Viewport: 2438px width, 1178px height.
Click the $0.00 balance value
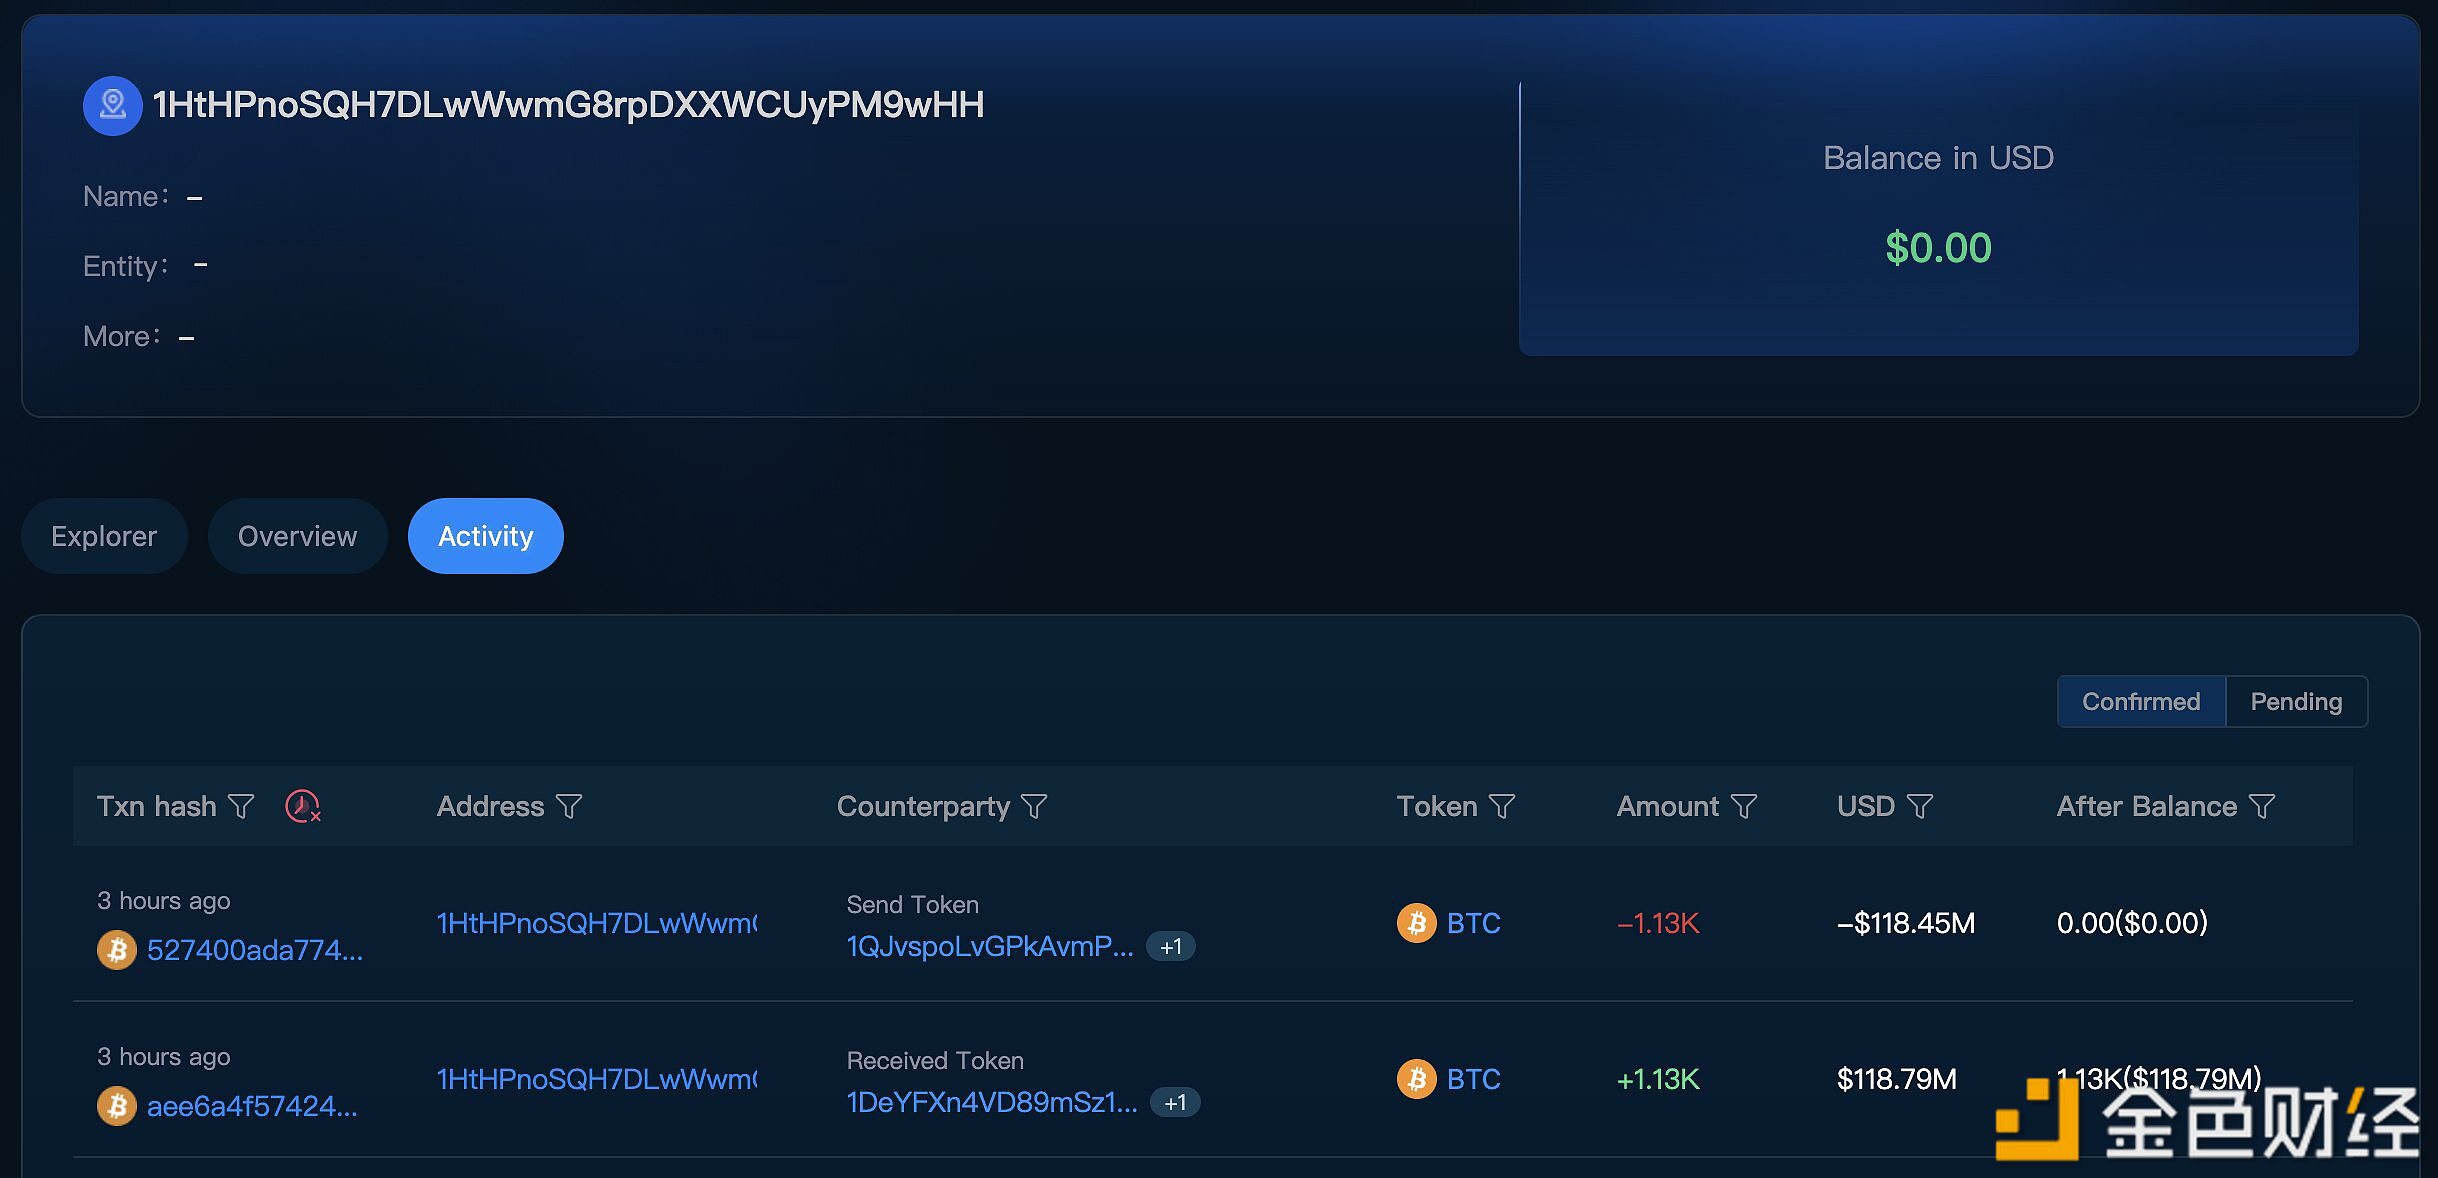pyautogui.click(x=1938, y=248)
